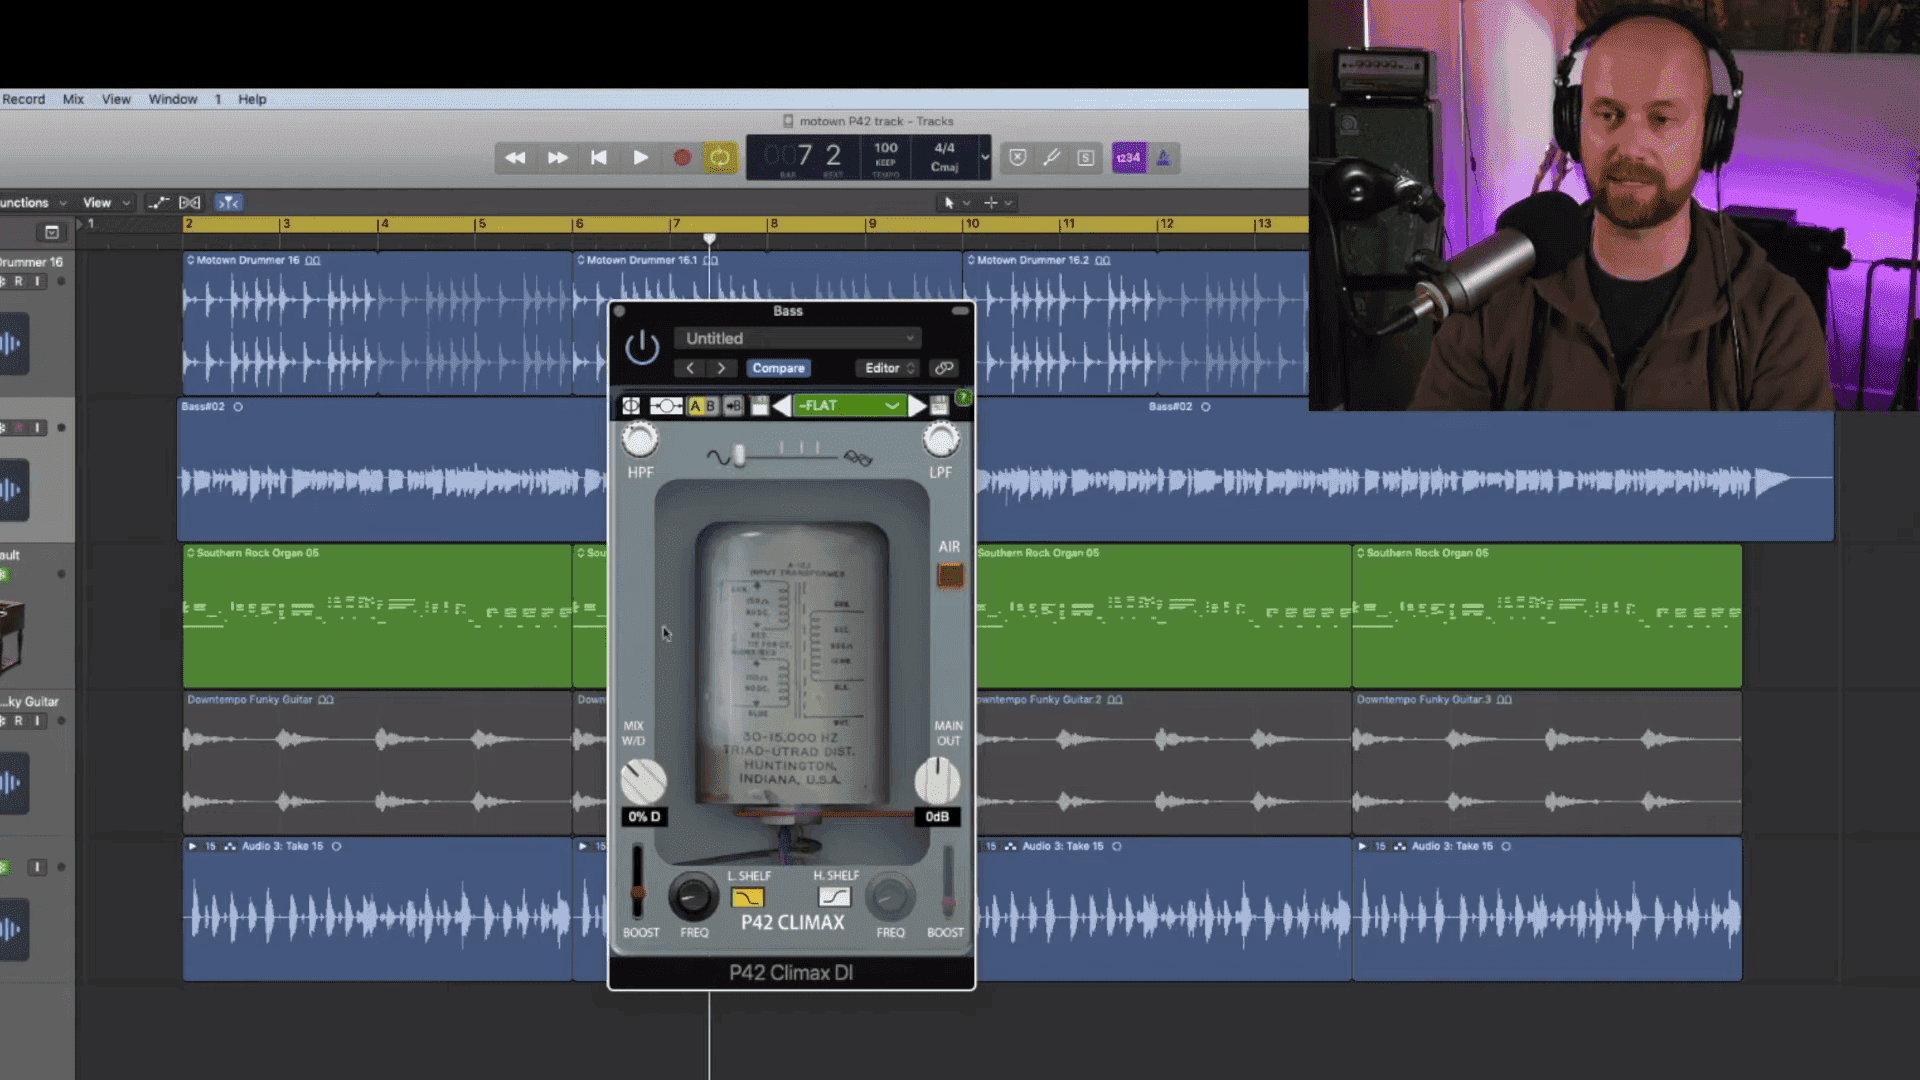The width and height of the screenshot is (1920, 1080).
Task: Open the LCD display mode dropdown arrow
Action: tap(985, 158)
